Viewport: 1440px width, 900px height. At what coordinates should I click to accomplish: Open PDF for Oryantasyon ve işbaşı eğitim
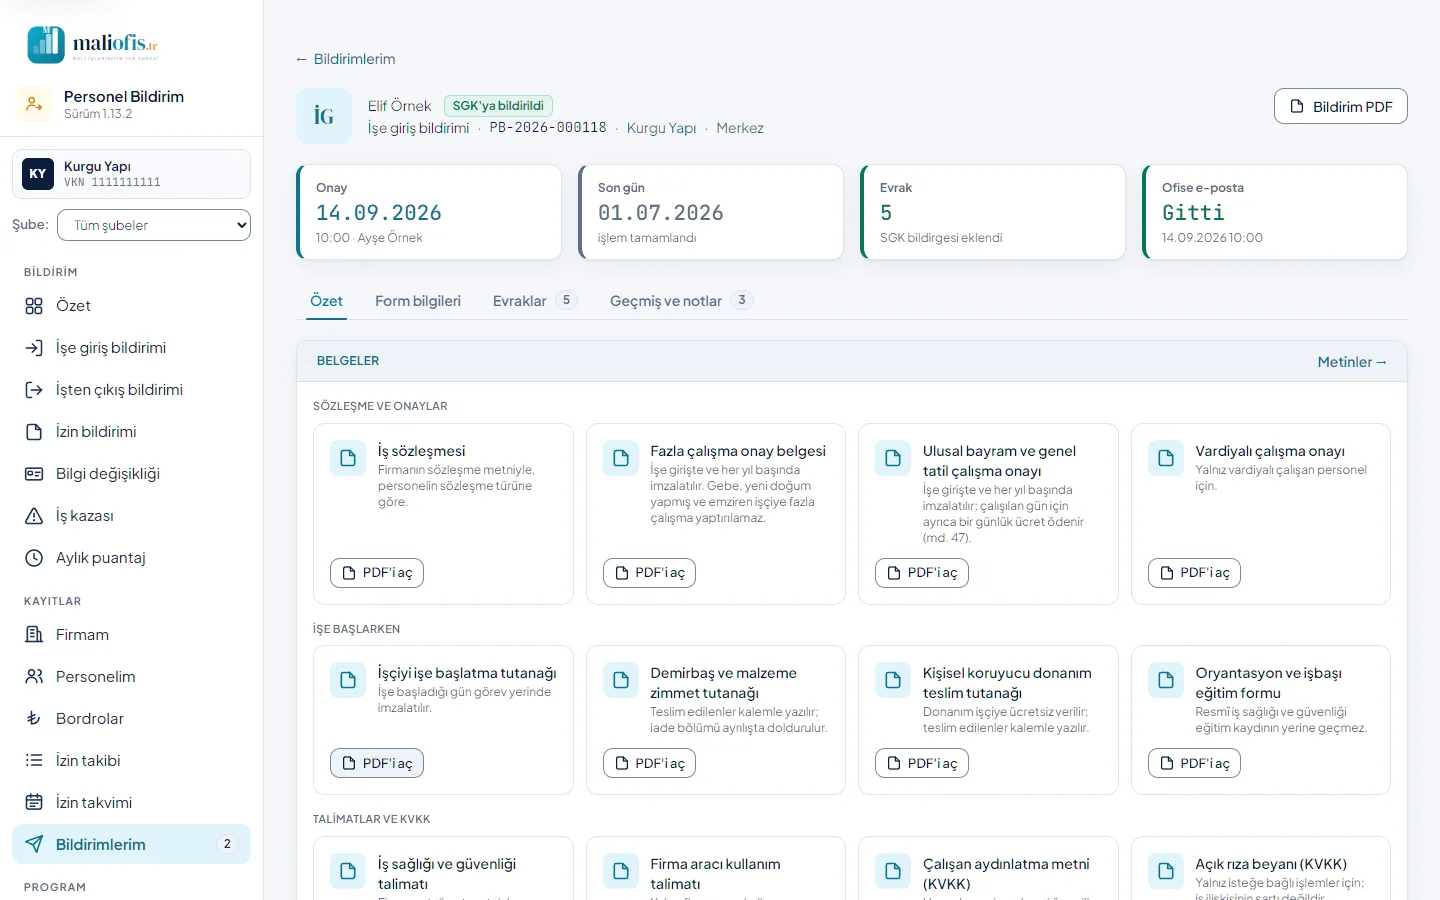1195,763
